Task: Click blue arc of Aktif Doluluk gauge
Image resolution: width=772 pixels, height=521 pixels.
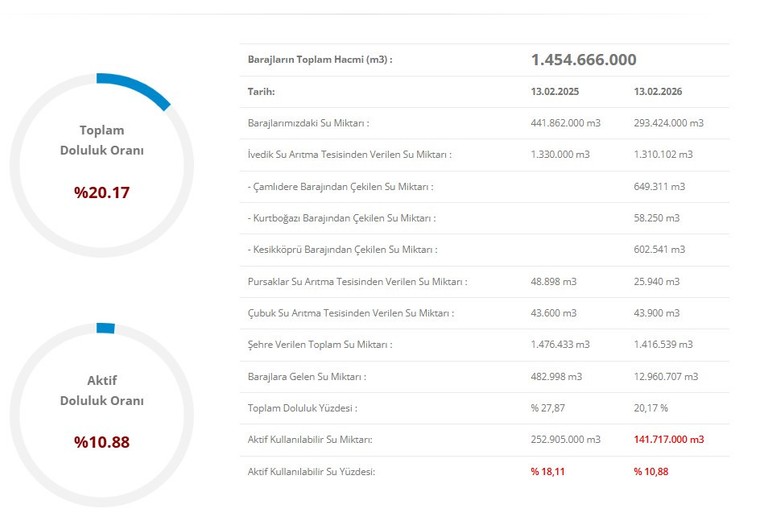Action: (105, 328)
